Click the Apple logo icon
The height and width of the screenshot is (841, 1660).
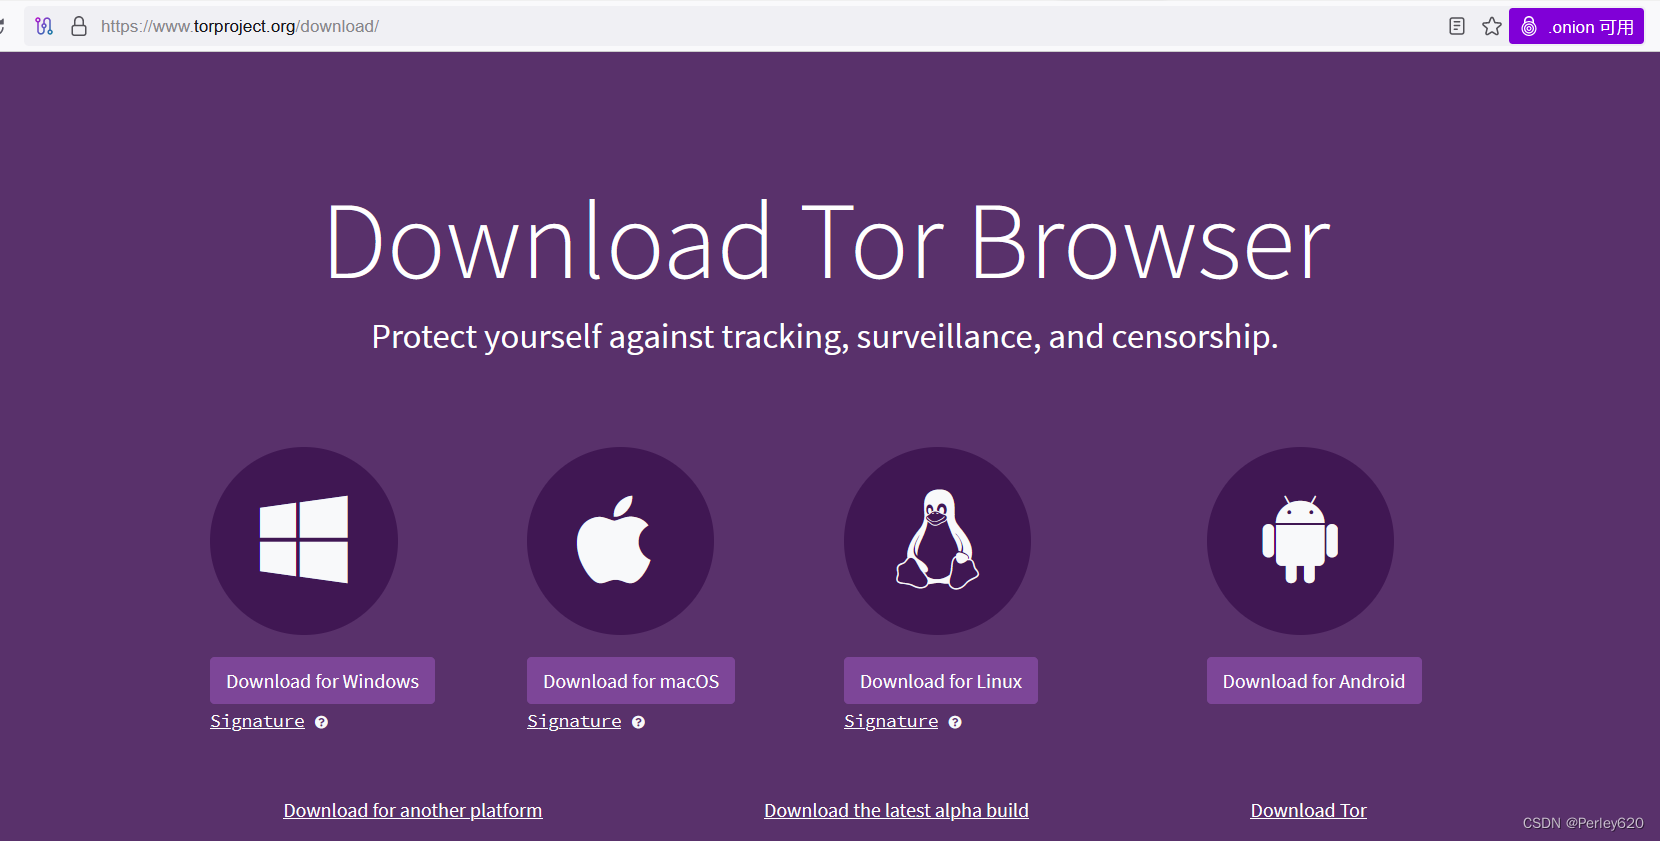(614, 539)
